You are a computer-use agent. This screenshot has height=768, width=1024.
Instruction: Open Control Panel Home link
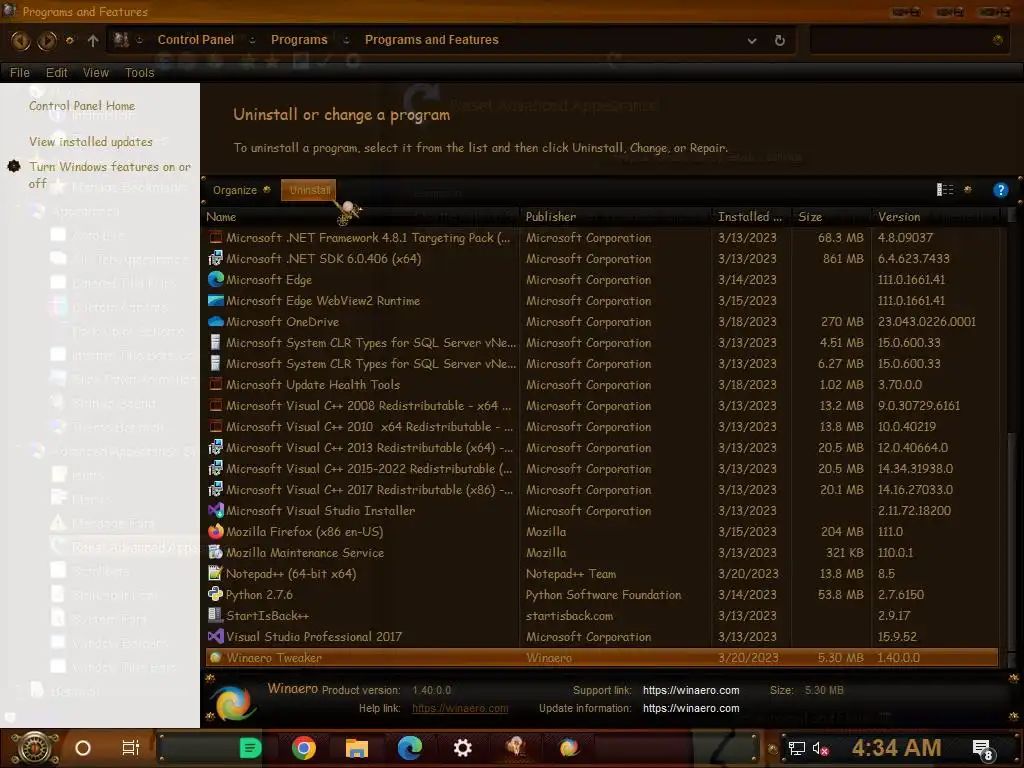click(x=82, y=106)
